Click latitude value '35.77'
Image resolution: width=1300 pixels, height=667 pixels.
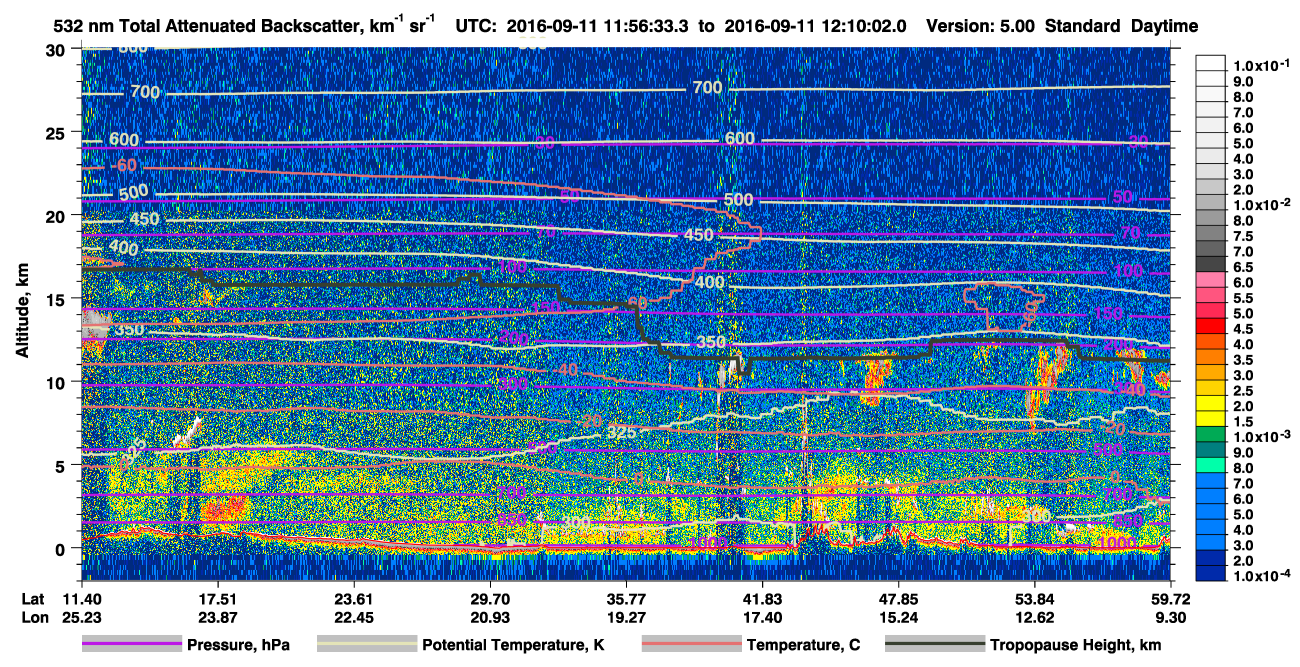click(x=626, y=599)
